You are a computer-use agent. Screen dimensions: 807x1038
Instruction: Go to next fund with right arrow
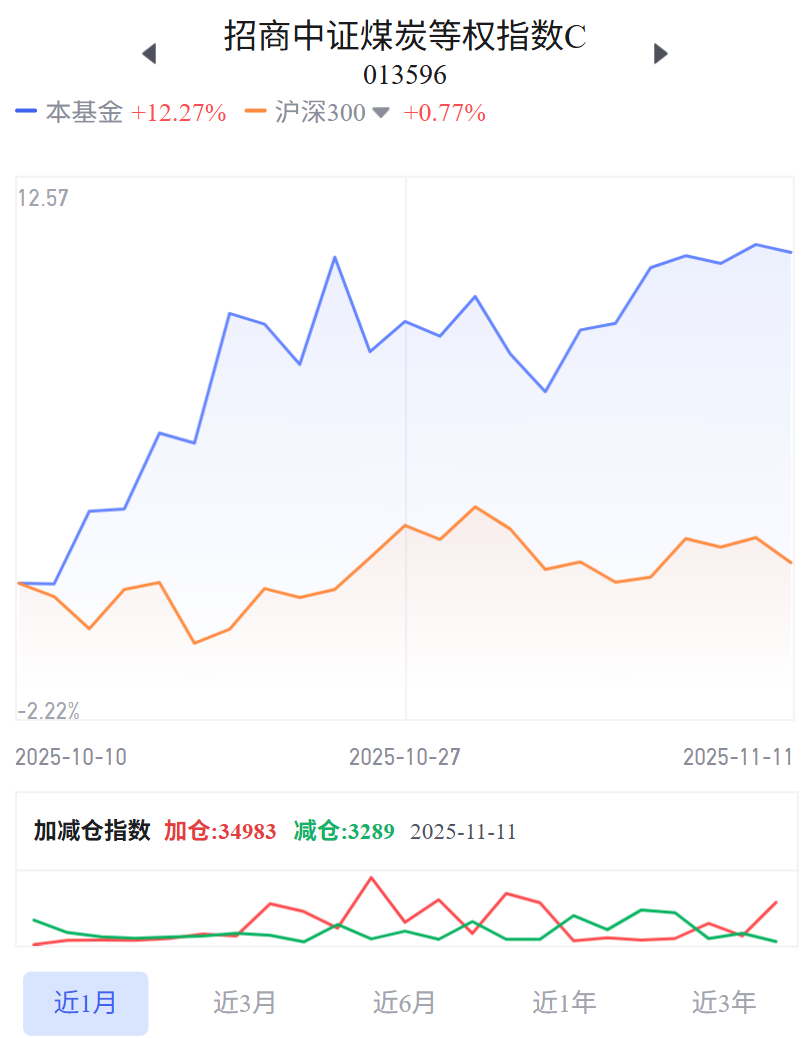click(660, 54)
